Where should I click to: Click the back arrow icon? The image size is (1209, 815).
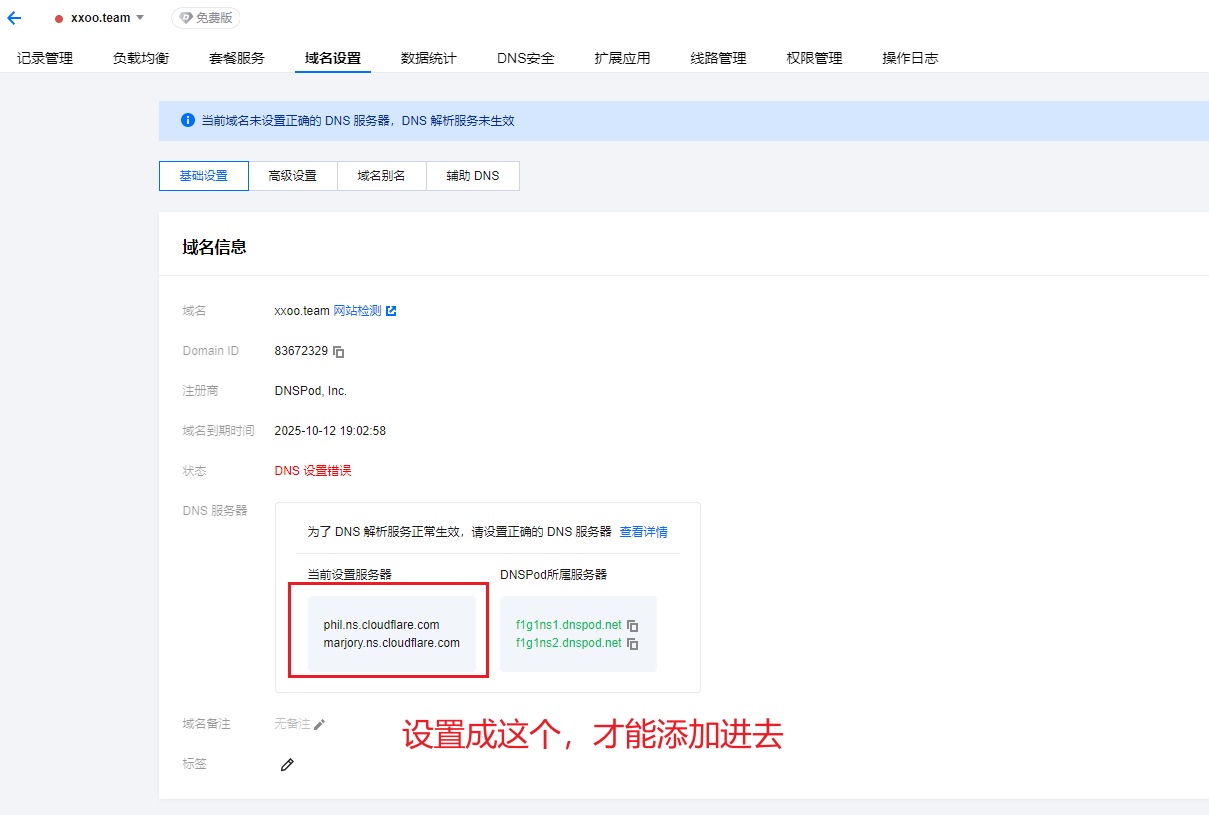pyautogui.click(x=14, y=18)
